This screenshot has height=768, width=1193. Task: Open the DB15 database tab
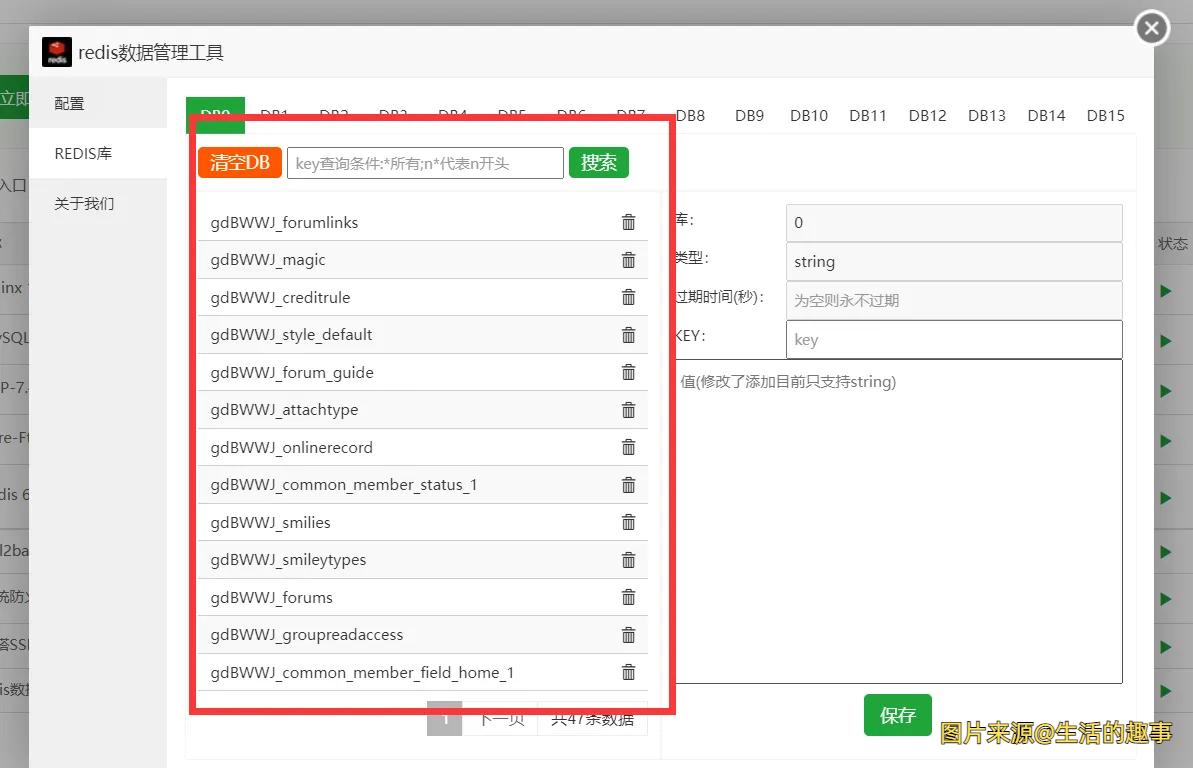click(1105, 115)
